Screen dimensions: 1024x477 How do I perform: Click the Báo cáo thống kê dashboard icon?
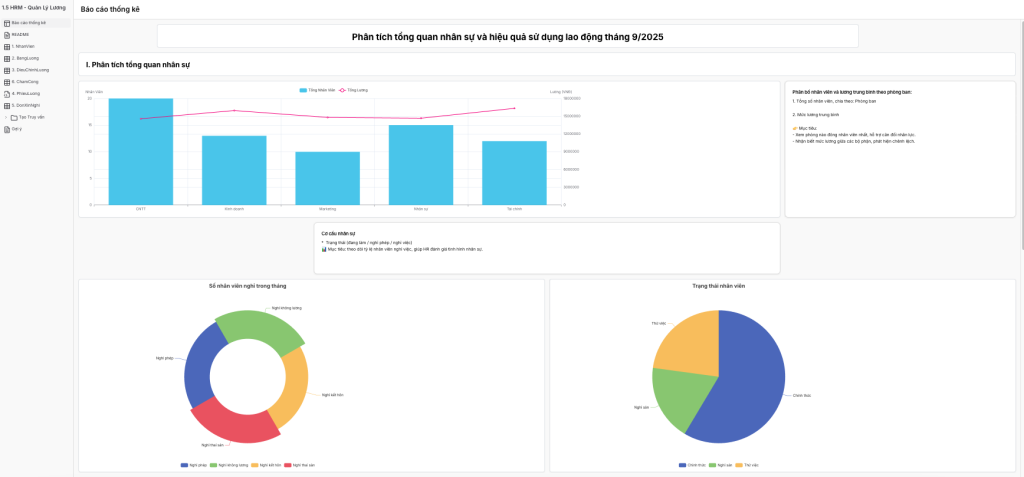point(7,22)
